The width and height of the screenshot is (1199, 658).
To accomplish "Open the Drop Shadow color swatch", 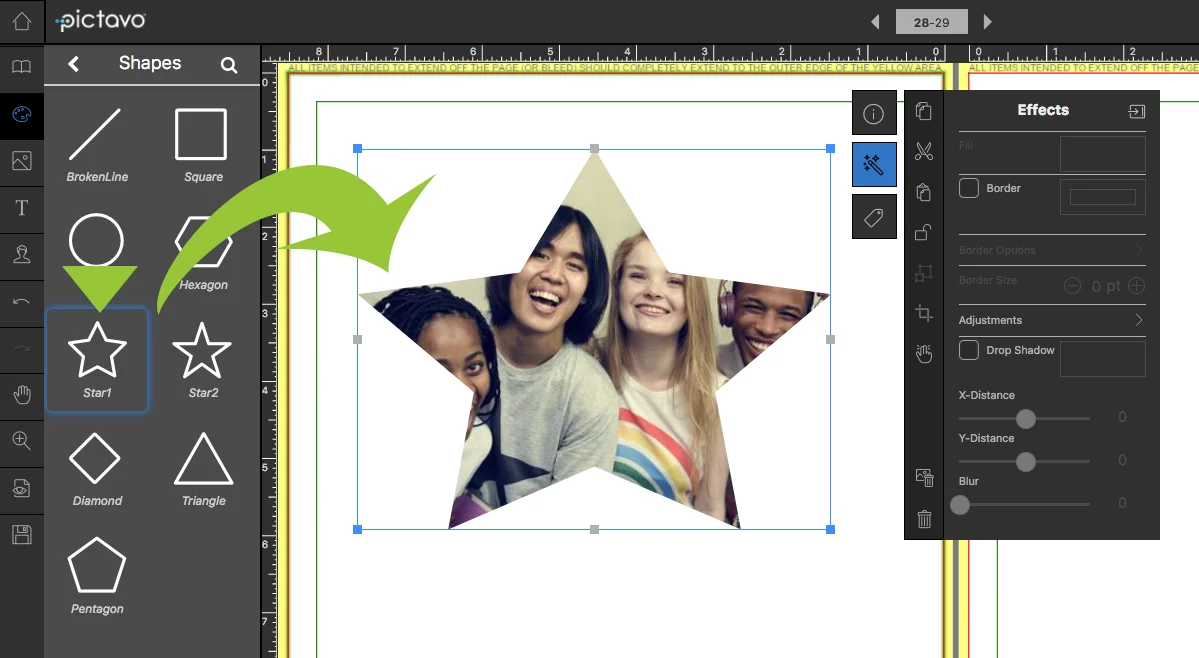I will [1103, 359].
